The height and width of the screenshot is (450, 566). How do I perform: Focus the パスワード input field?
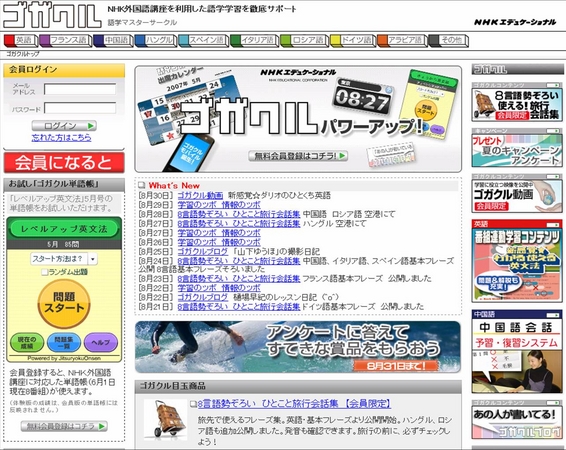click(80, 108)
